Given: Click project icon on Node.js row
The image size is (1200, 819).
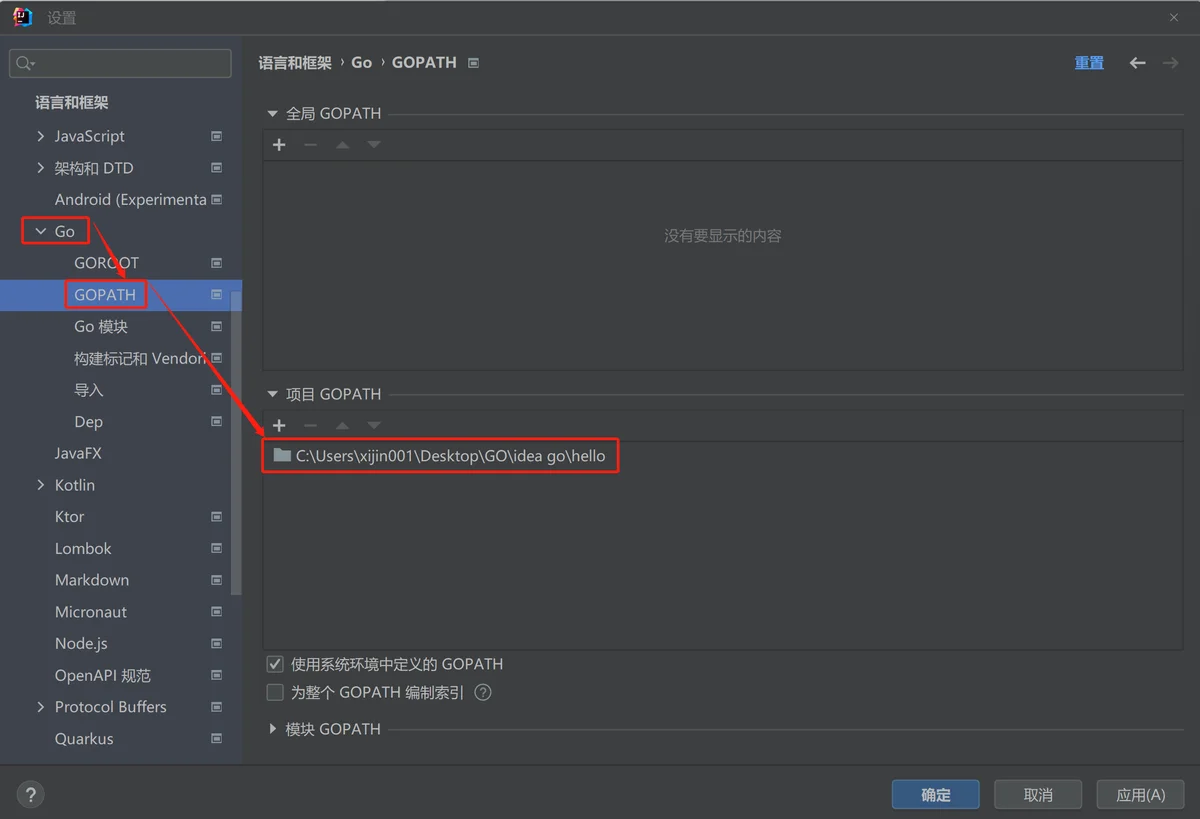Looking at the screenshot, I should click(x=217, y=643).
